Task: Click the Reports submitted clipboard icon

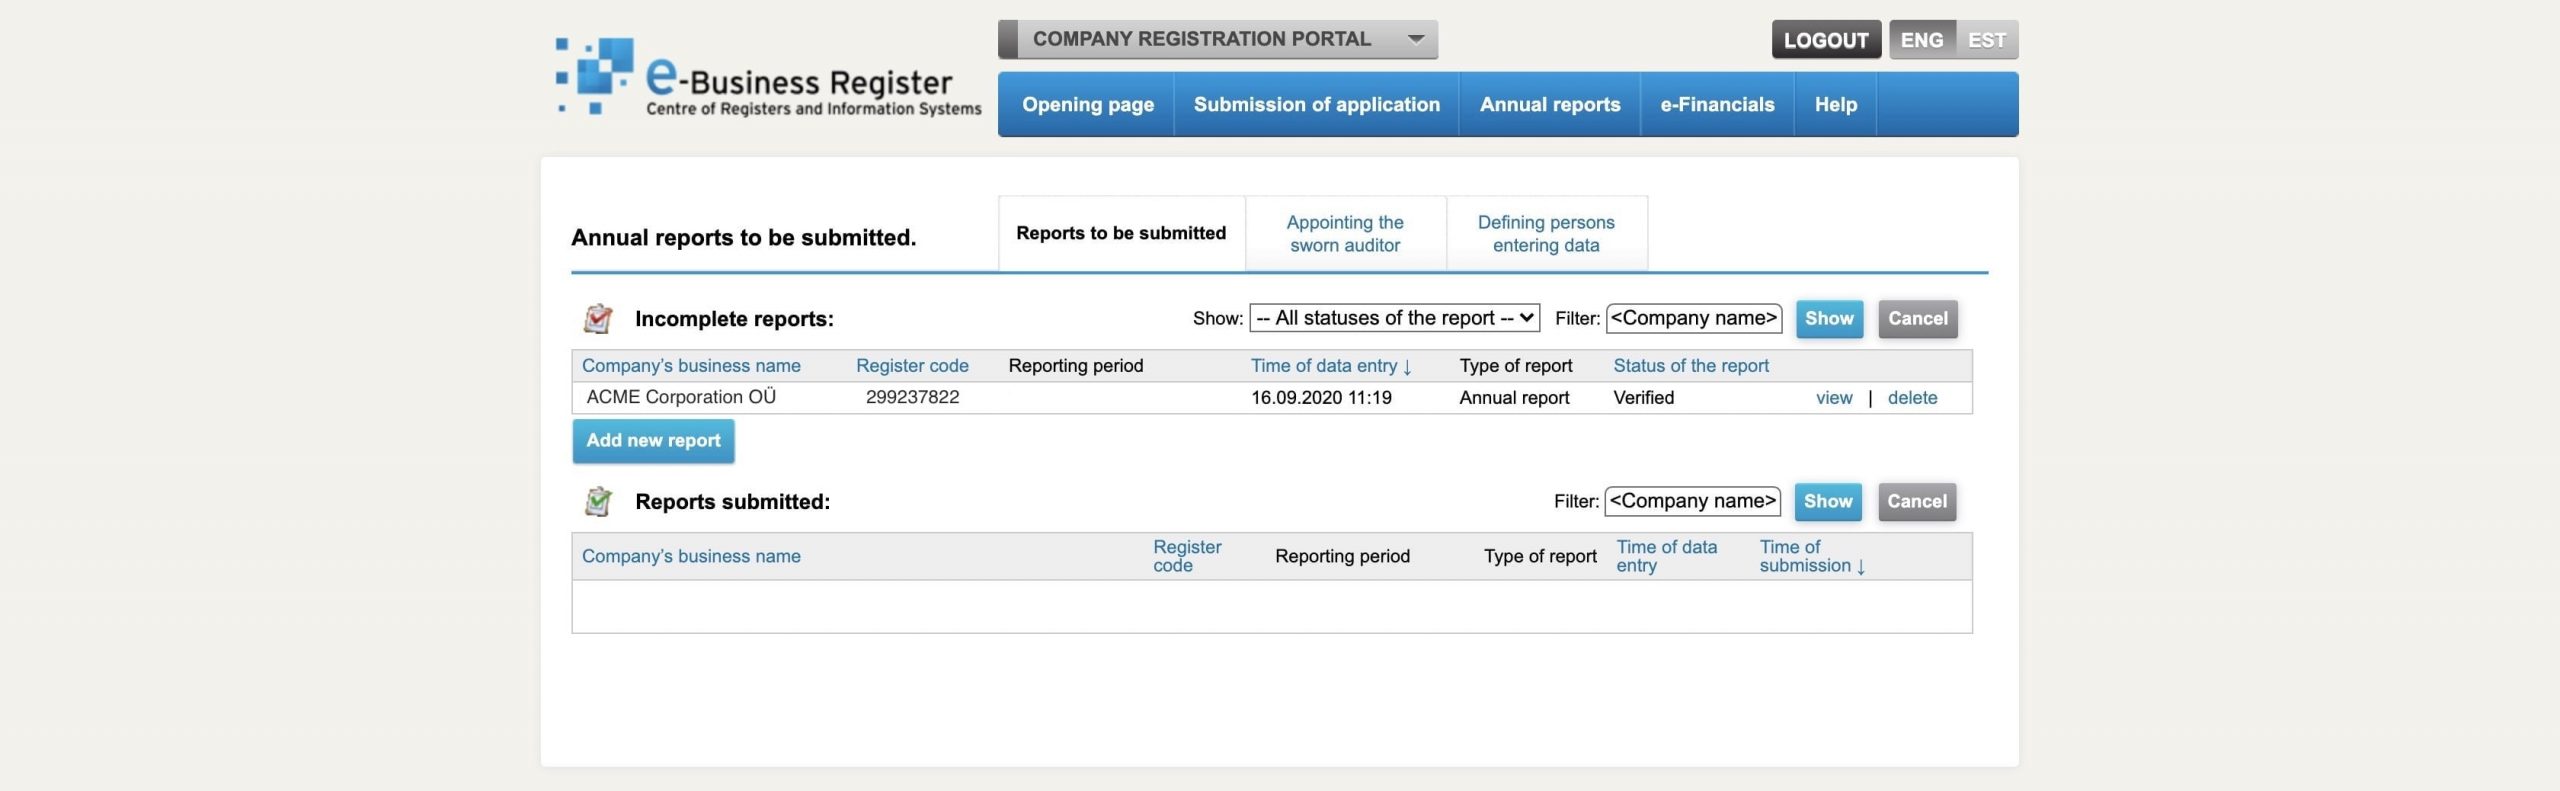Action: [x=598, y=501]
